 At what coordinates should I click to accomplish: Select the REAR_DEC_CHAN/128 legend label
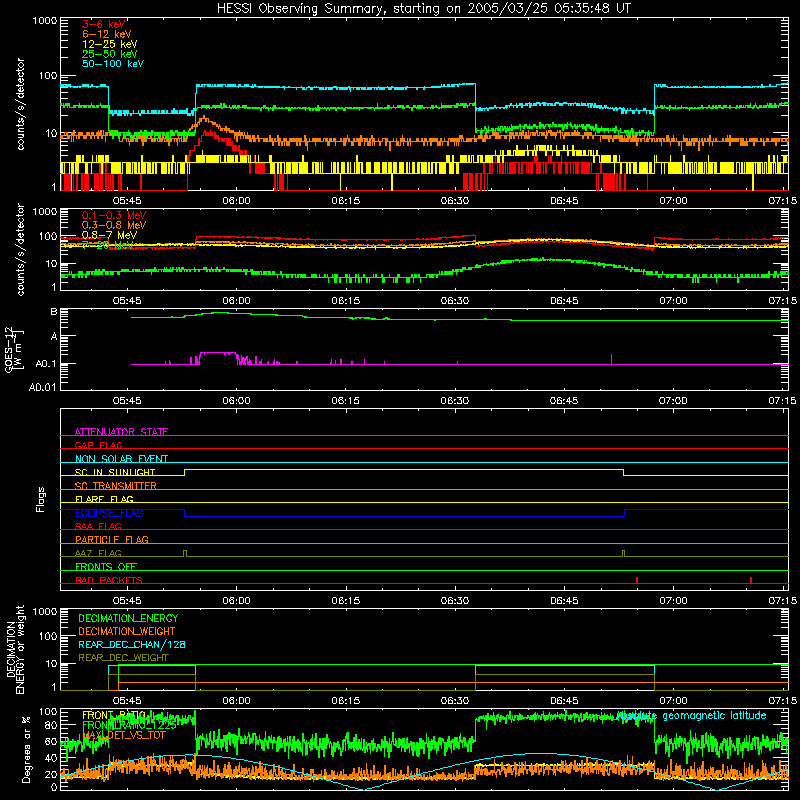pos(132,644)
